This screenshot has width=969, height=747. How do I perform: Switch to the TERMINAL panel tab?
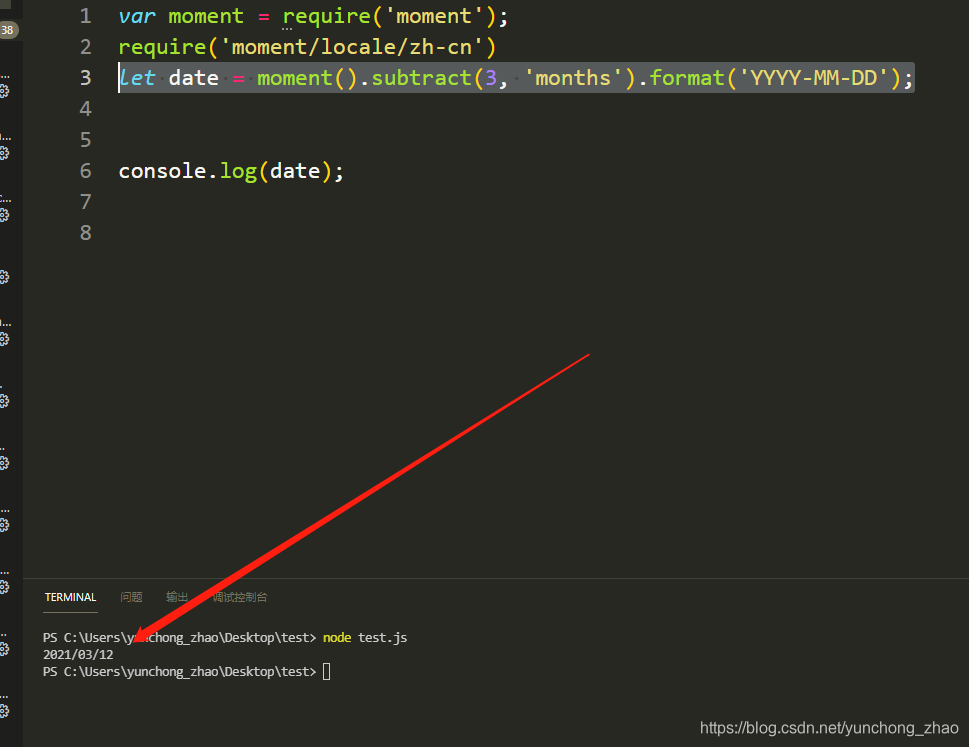[x=70, y=597]
